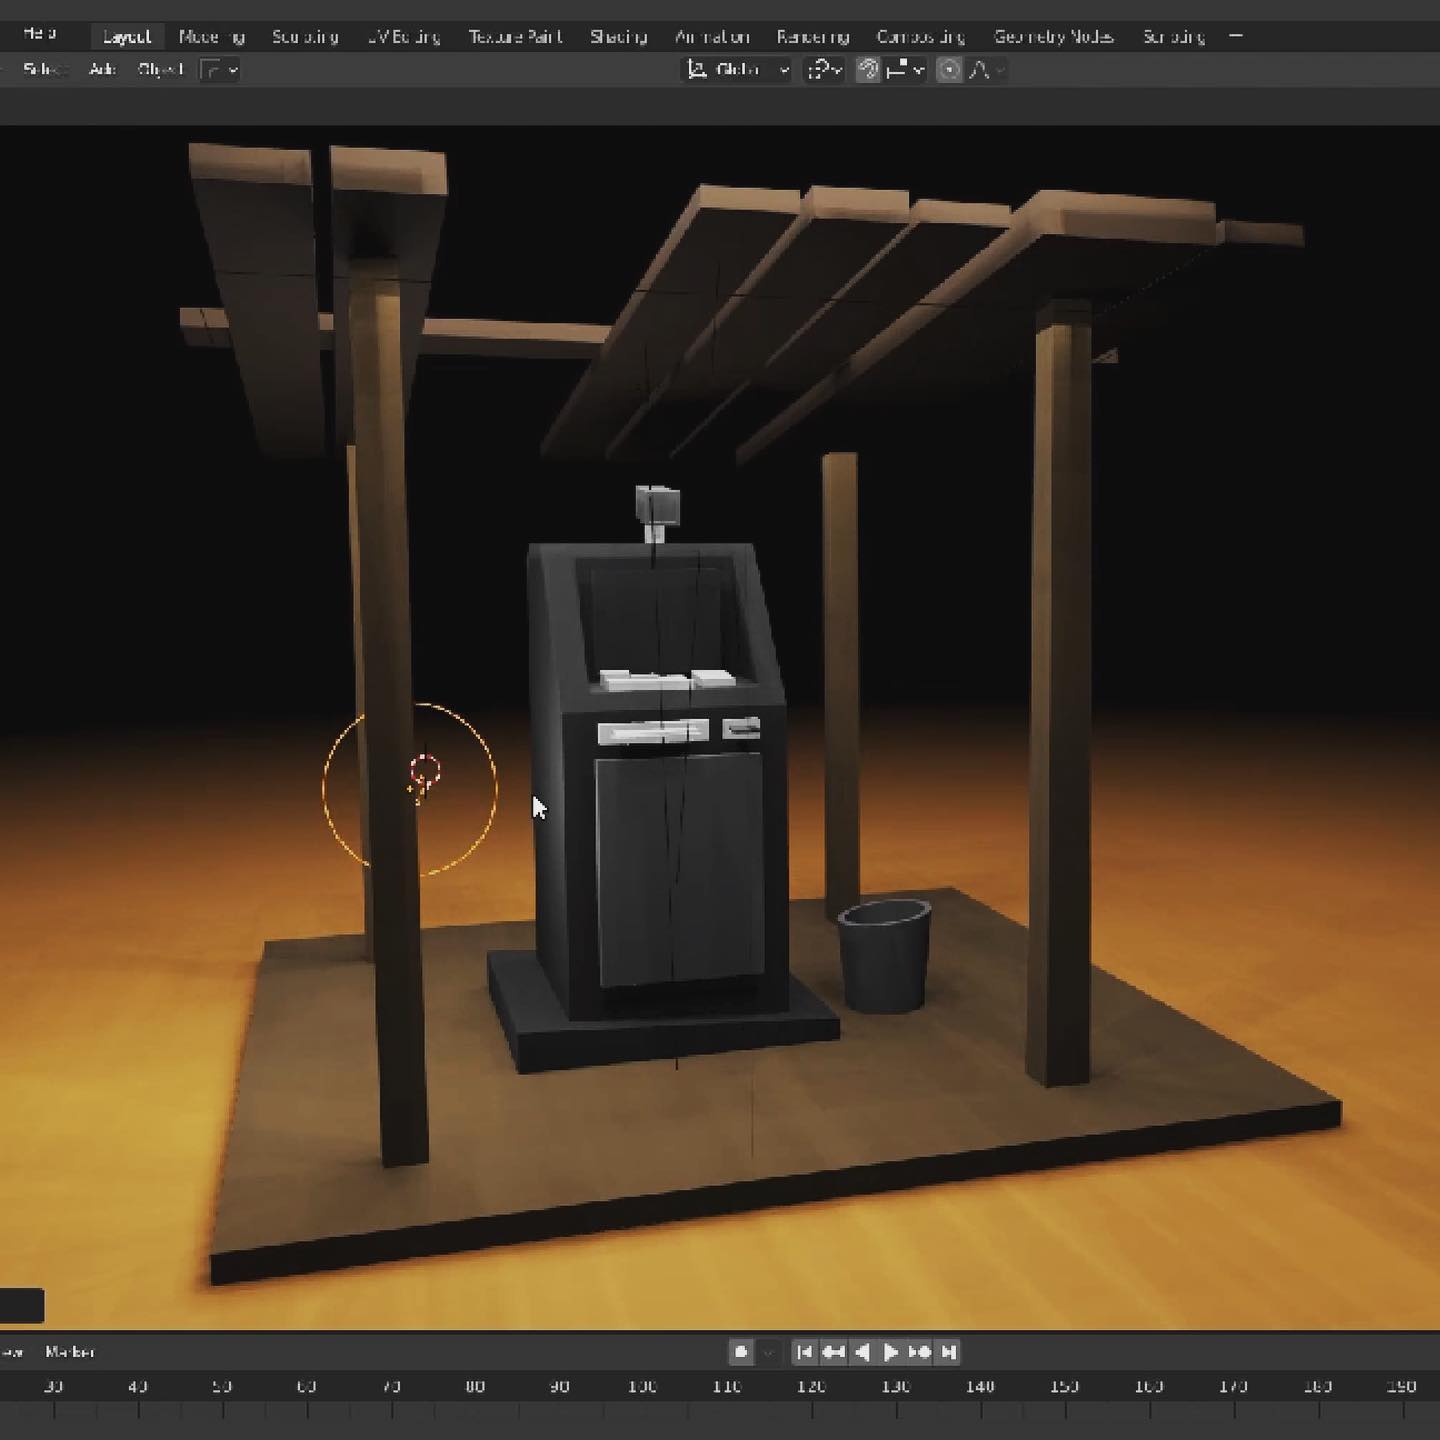Jump to end of the animation
The image size is (1440, 1440).
pos(947,1352)
